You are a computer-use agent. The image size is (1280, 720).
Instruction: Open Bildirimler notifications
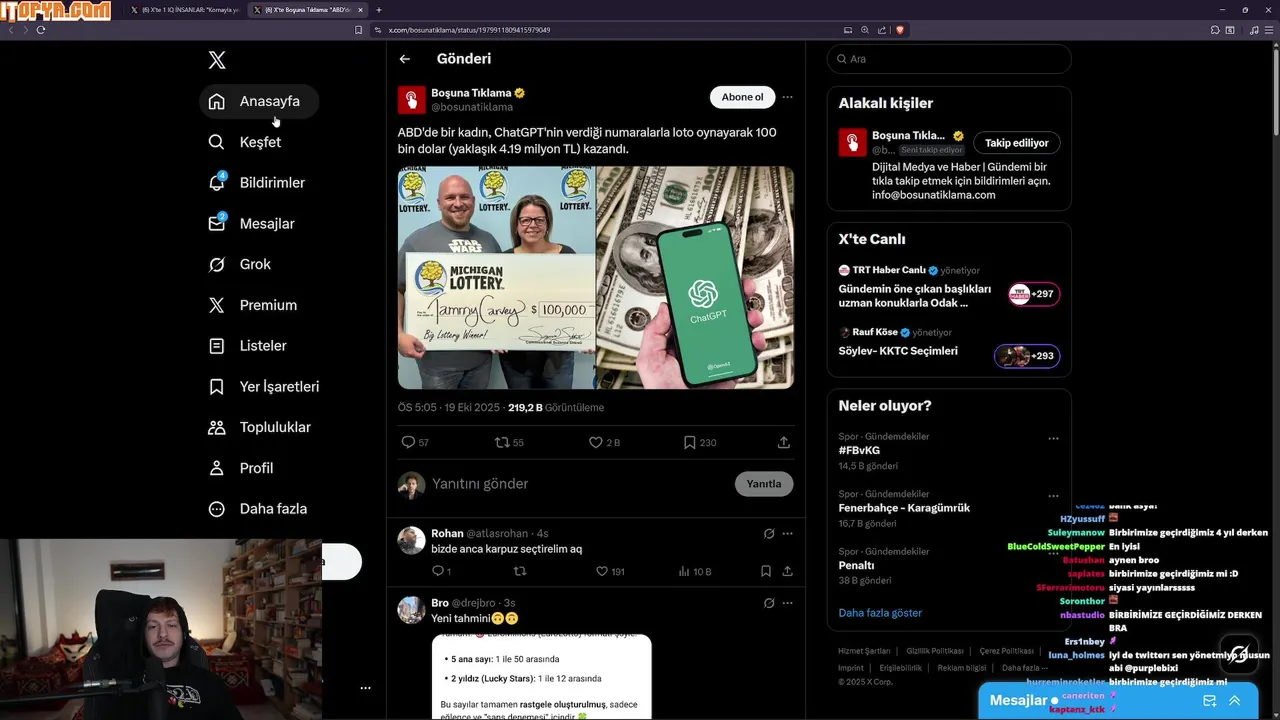[257, 183]
